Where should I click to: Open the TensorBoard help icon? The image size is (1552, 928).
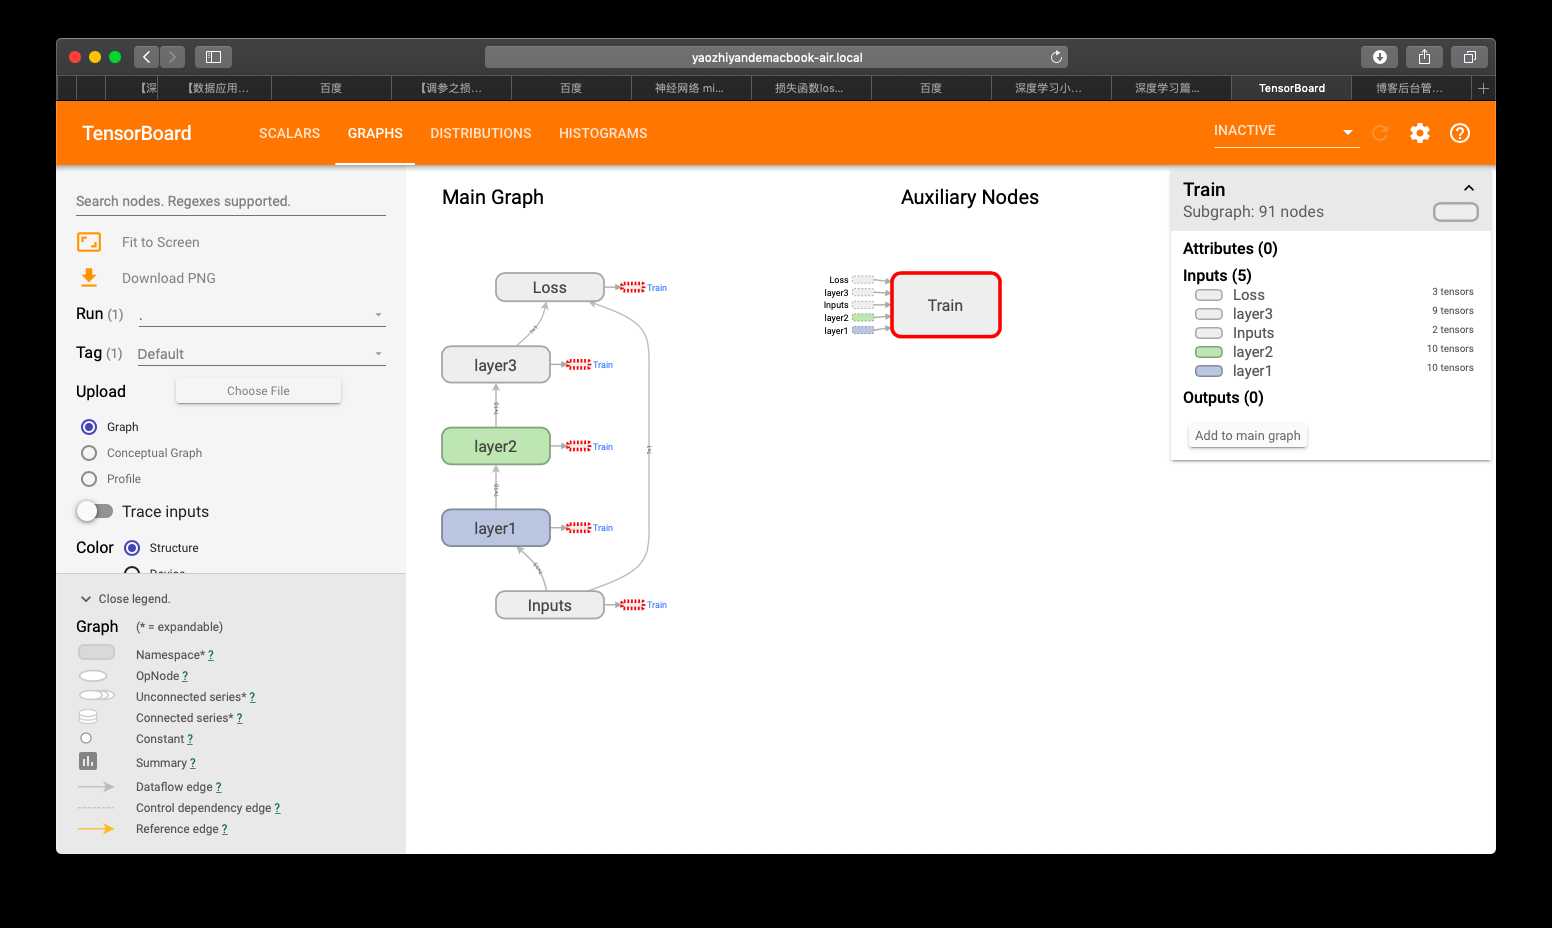[1460, 133]
